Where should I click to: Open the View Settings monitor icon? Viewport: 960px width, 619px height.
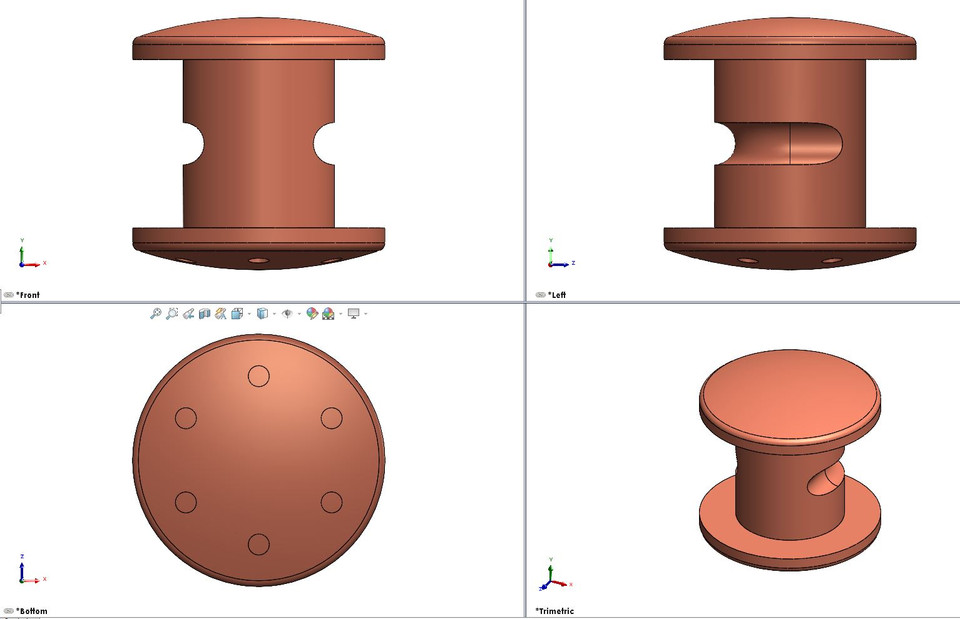[x=354, y=312]
